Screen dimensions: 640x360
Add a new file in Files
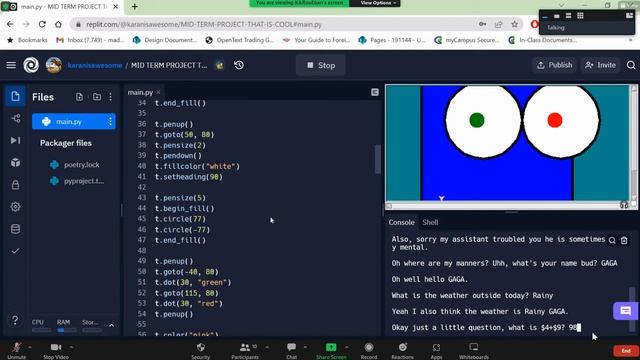coord(79,97)
